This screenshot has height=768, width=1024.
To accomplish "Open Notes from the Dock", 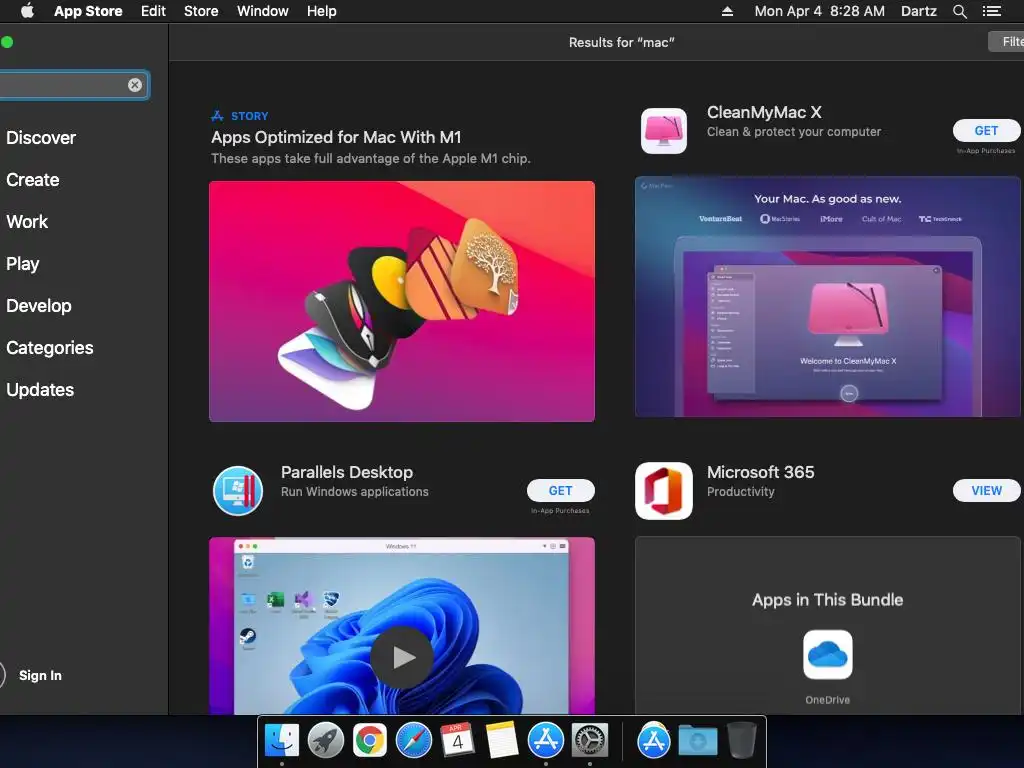I will click(502, 740).
